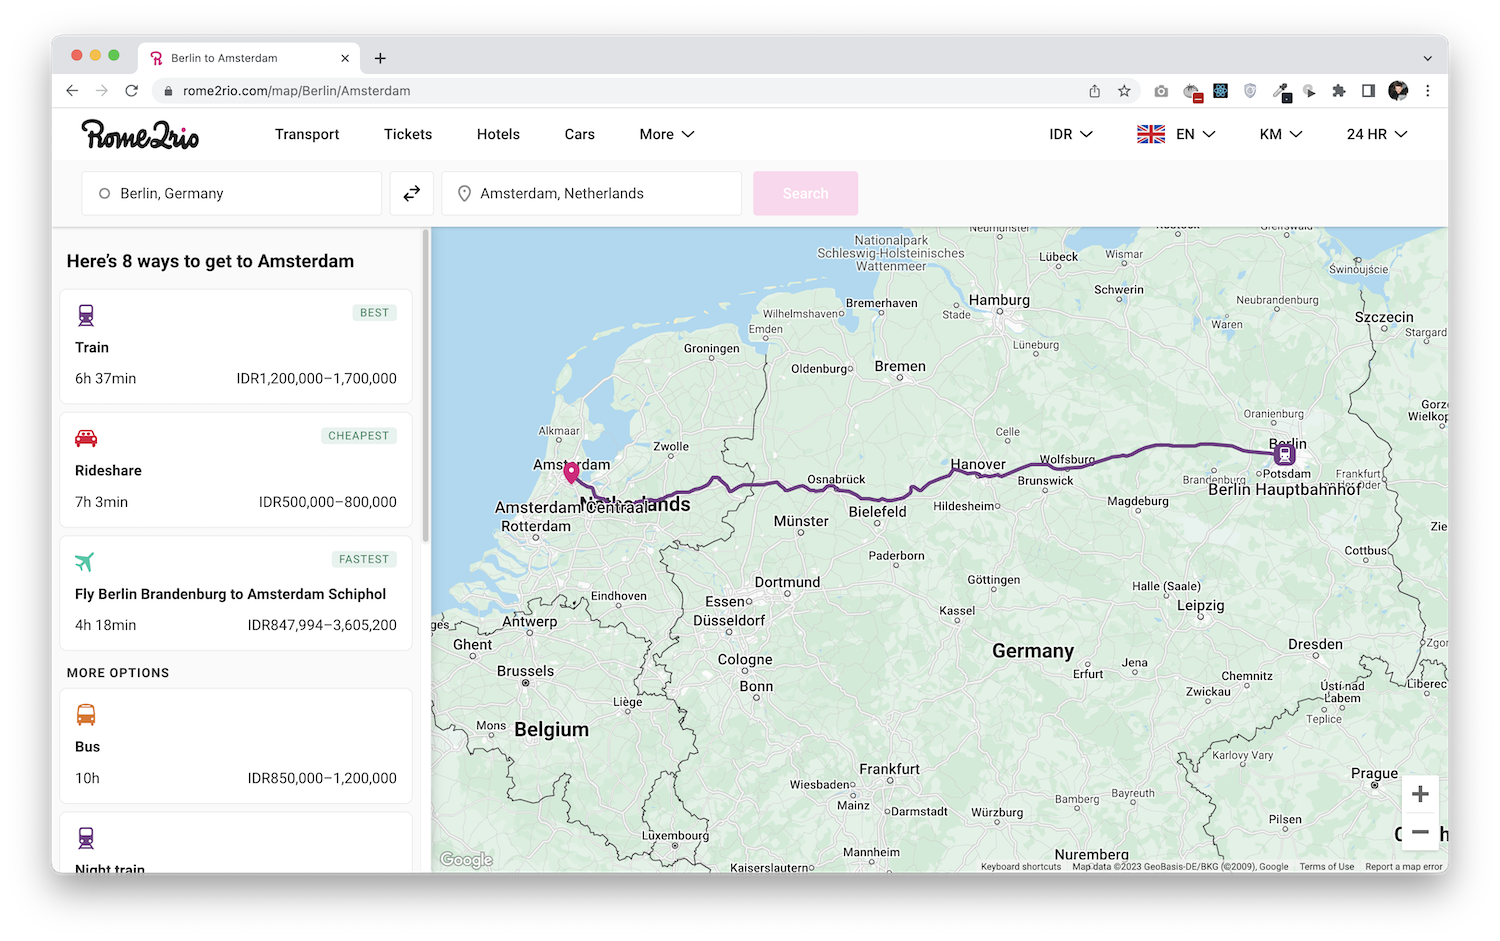This screenshot has width=1500, height=941.
Task: Click the Rome2rio logo
Action: (x=140, y=134)
